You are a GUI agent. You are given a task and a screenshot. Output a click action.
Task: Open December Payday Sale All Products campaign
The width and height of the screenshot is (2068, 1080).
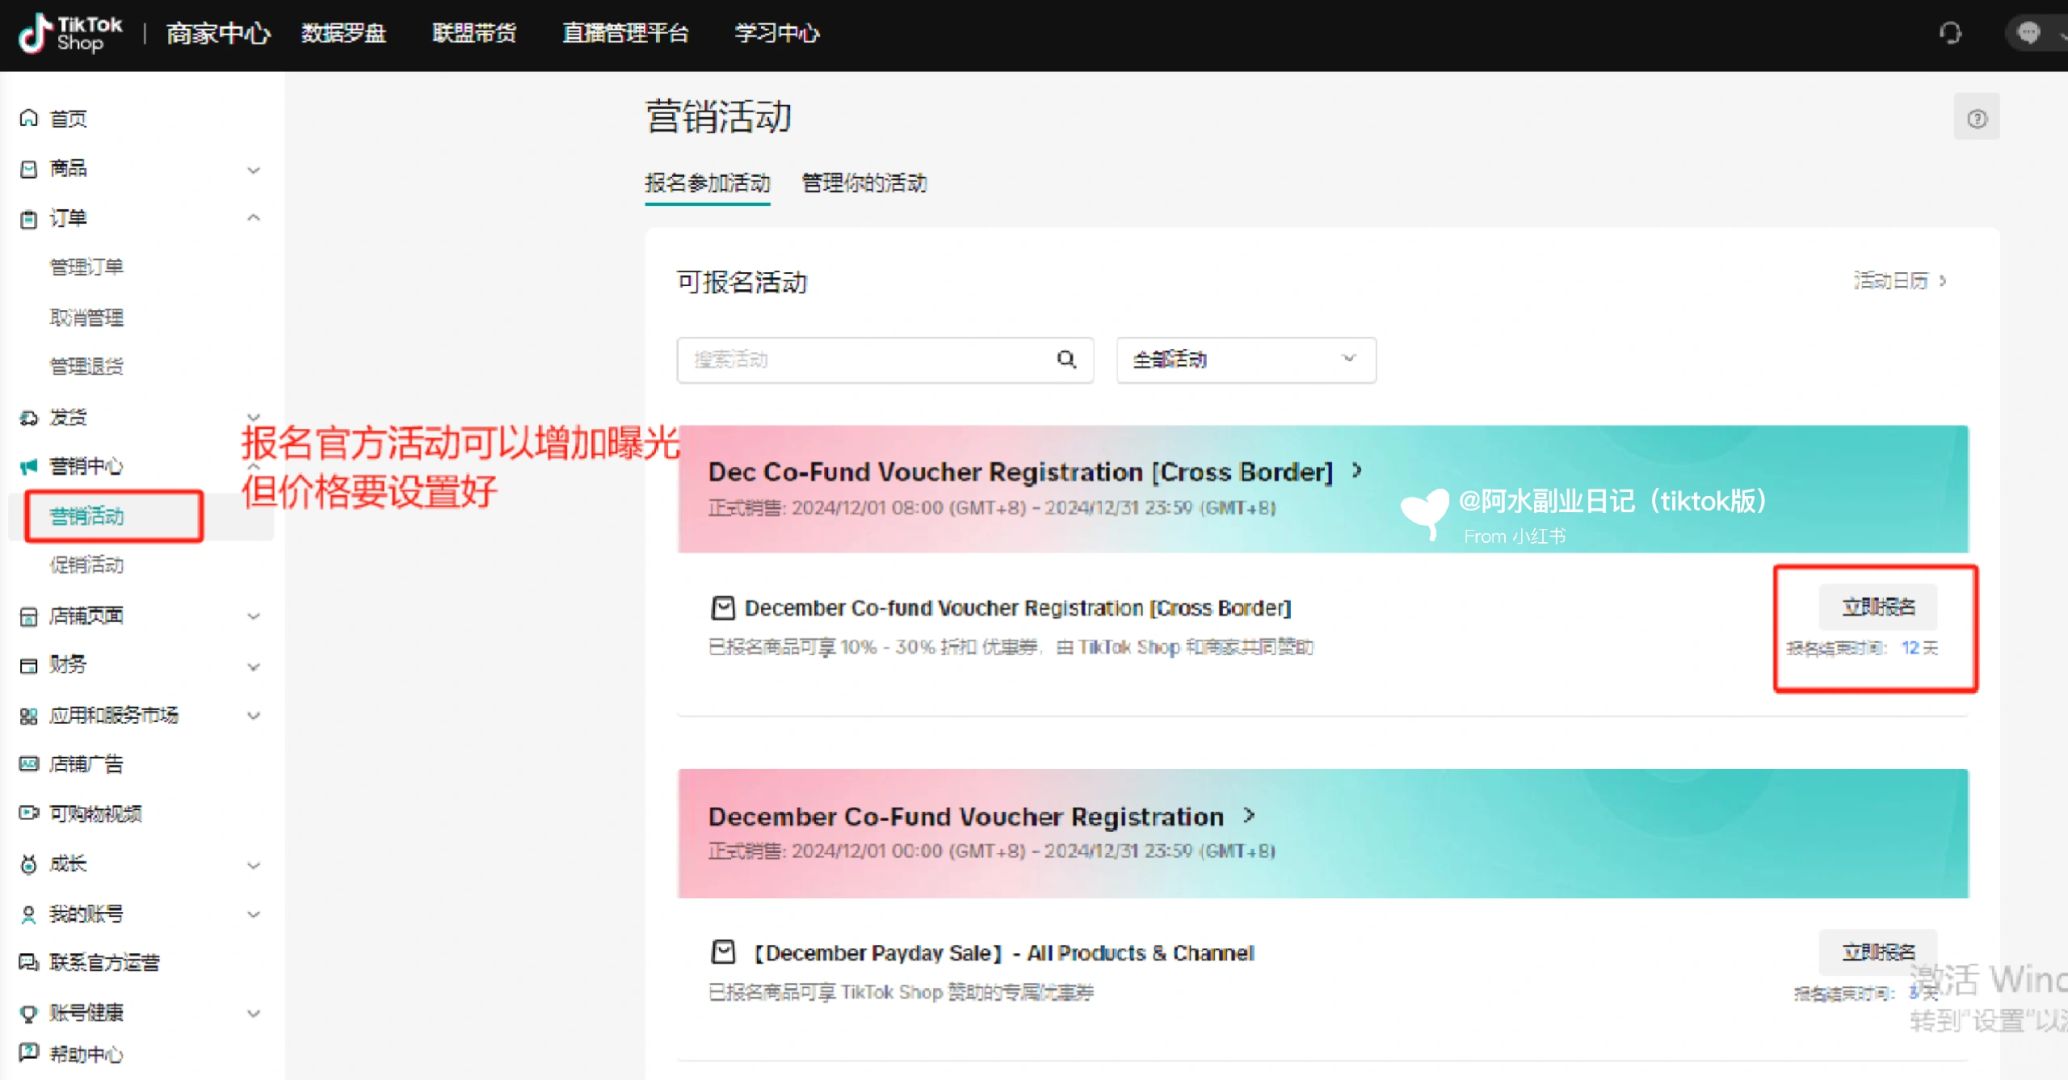(x=1003, y=953)
